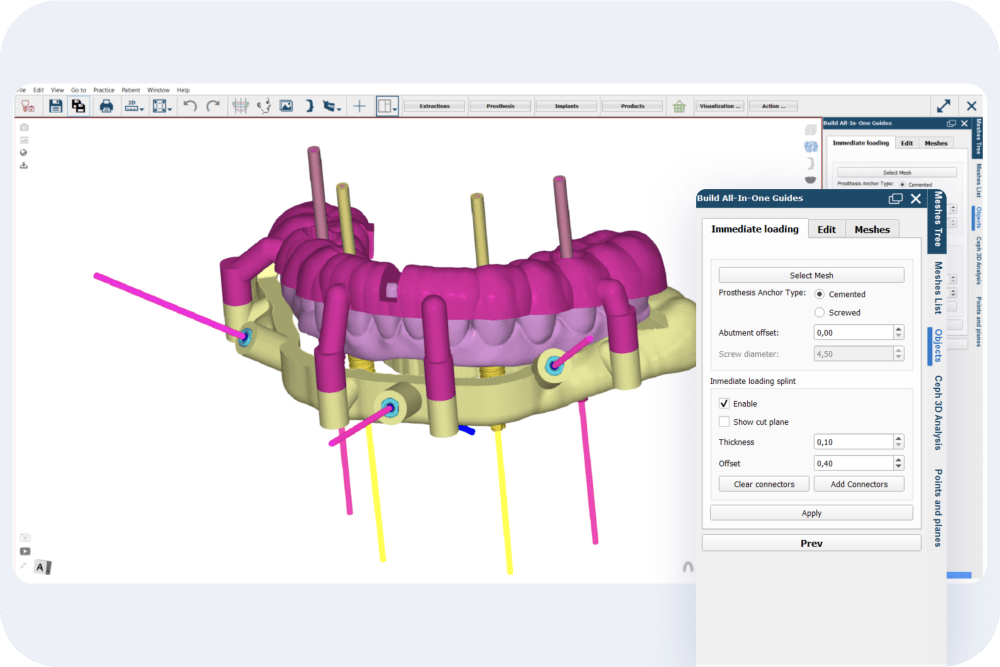Open the fit-to-view dropdown arrow
This screenshot has width=1000, height=667.
170,109
